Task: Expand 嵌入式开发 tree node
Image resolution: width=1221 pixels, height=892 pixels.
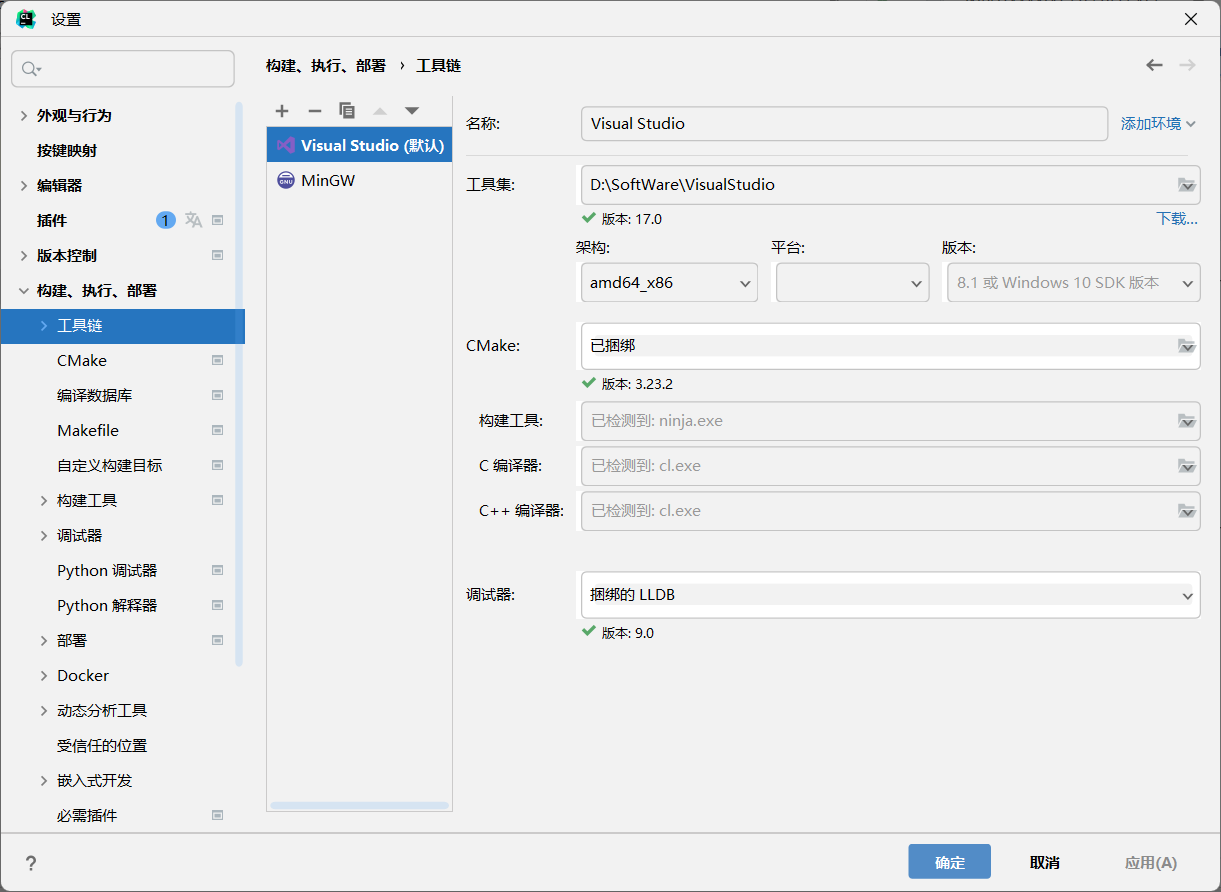Action: coord(44,781)
